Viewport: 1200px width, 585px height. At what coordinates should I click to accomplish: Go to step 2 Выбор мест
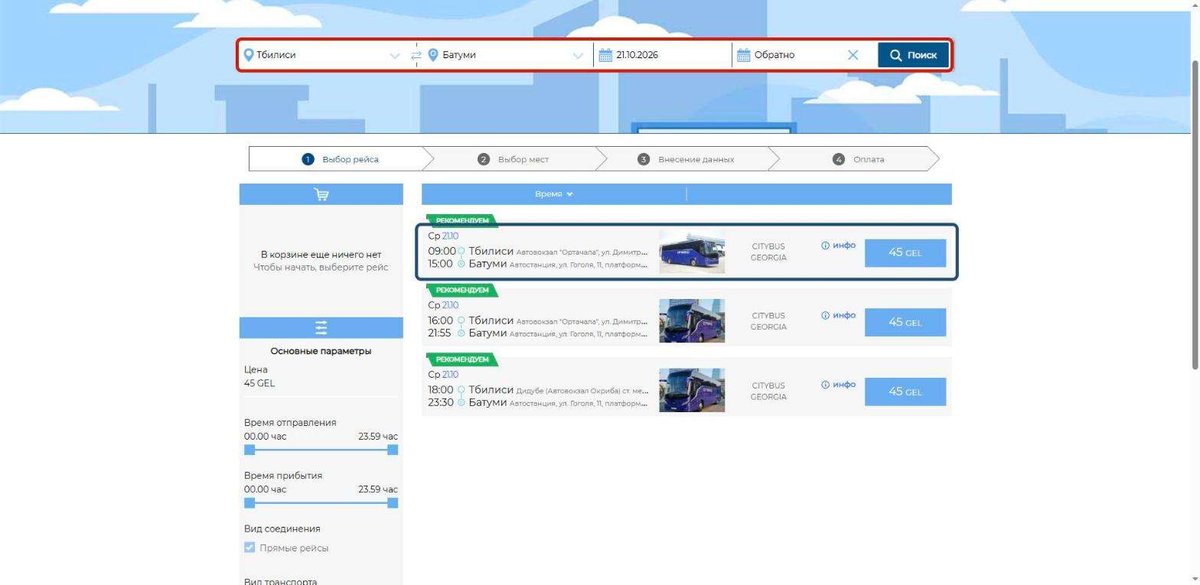coord(513,159)
